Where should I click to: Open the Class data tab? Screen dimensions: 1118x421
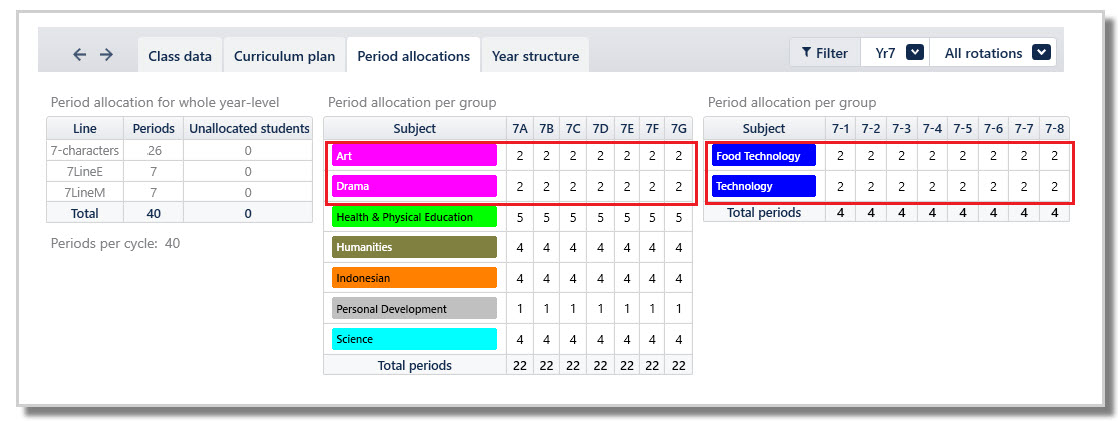[x=180, y=56]
